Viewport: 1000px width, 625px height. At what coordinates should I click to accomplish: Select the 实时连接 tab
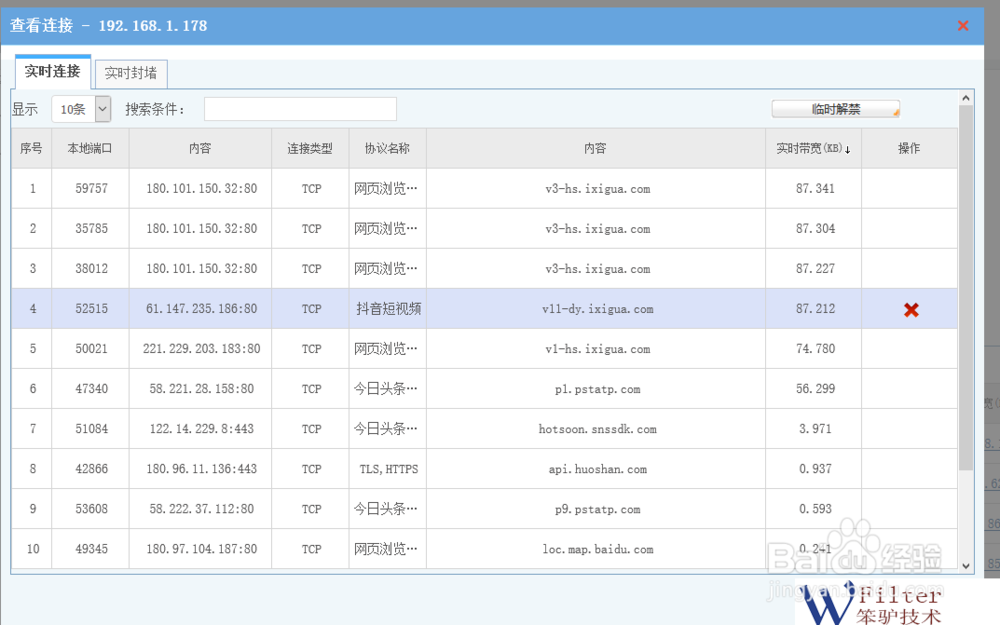(53, 71)
